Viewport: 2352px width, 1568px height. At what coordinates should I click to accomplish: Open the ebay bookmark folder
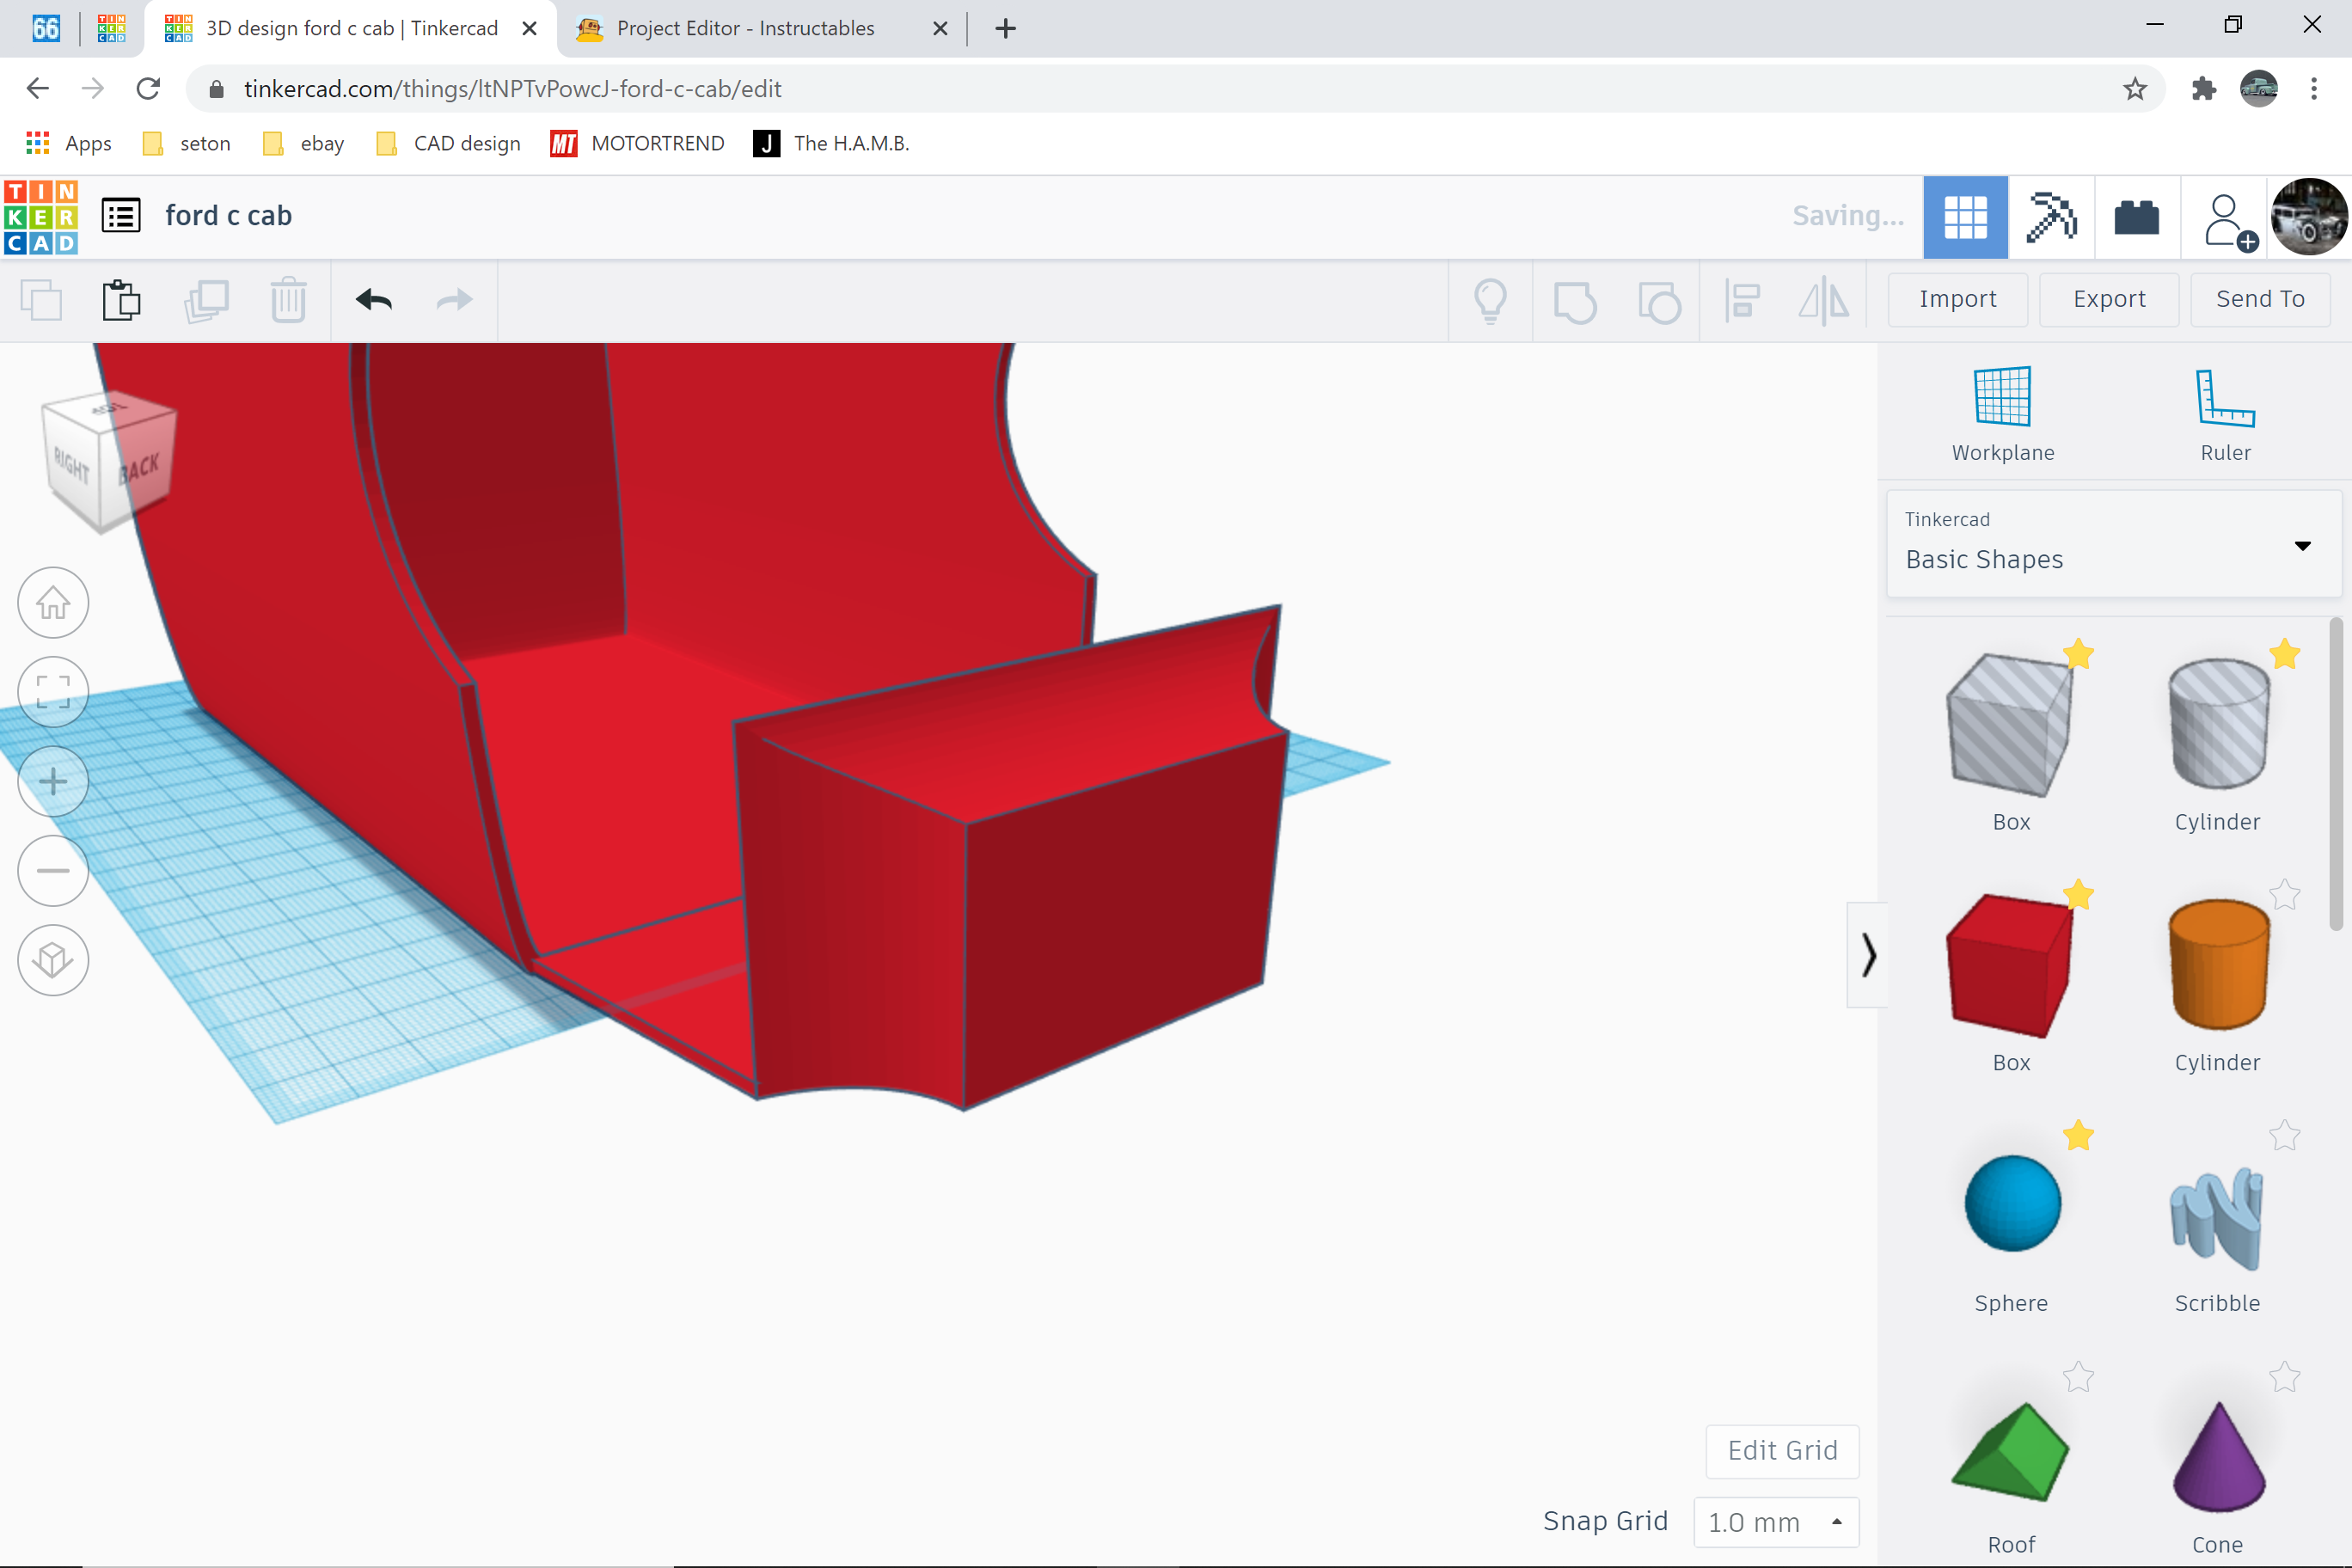(304, 143)
